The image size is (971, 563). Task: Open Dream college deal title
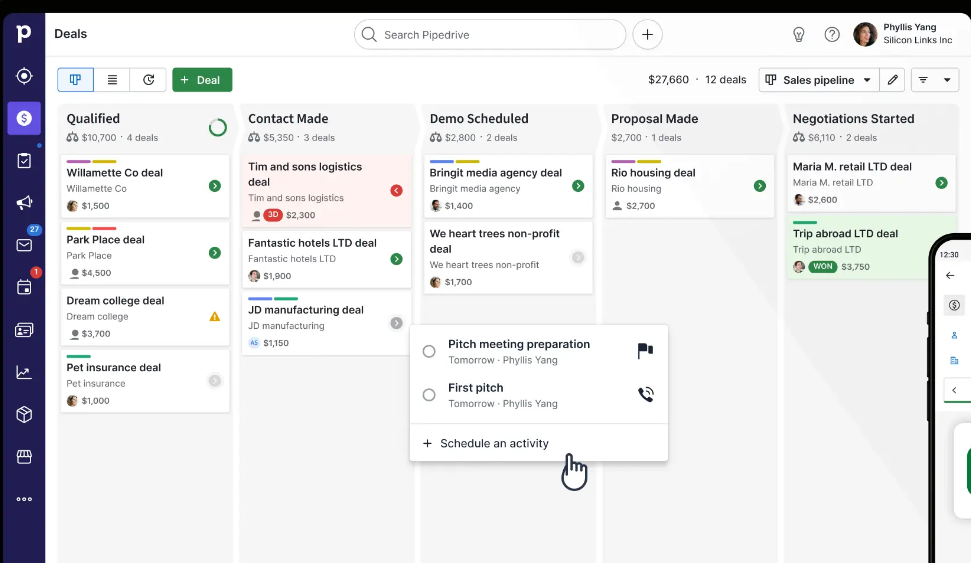coord(115,300)
